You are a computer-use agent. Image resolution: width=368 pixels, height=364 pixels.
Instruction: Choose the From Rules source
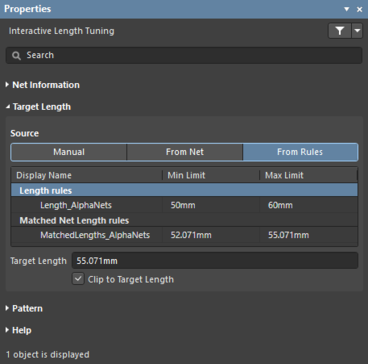point(300,152)
